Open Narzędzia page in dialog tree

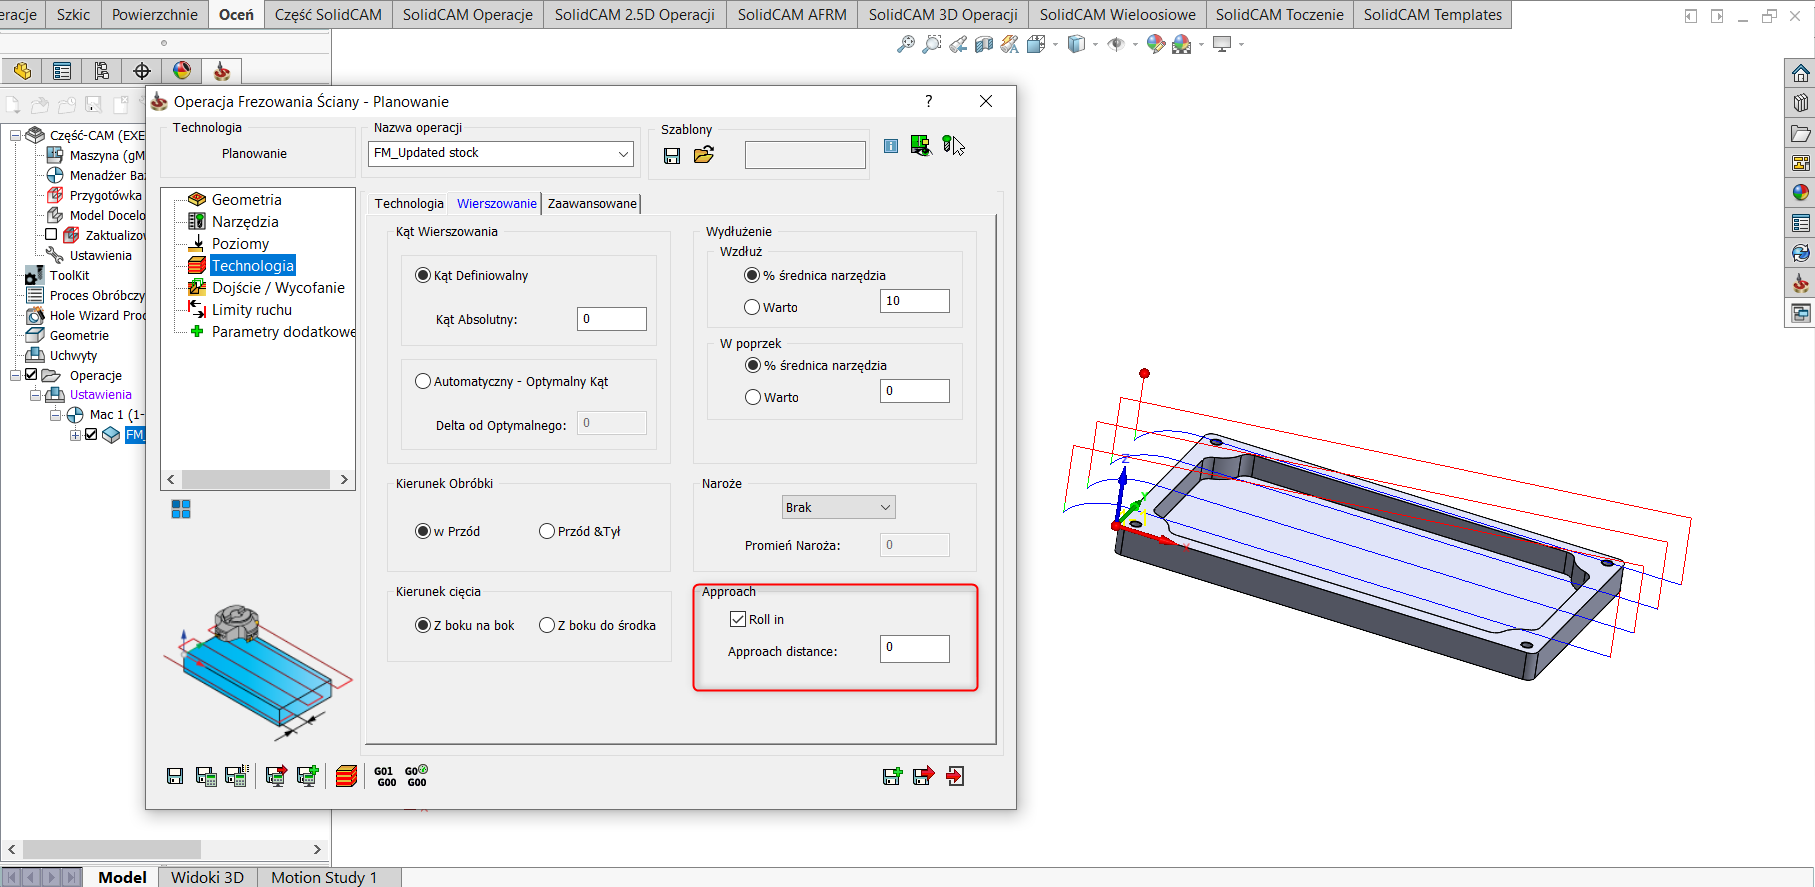pos(245,222)
